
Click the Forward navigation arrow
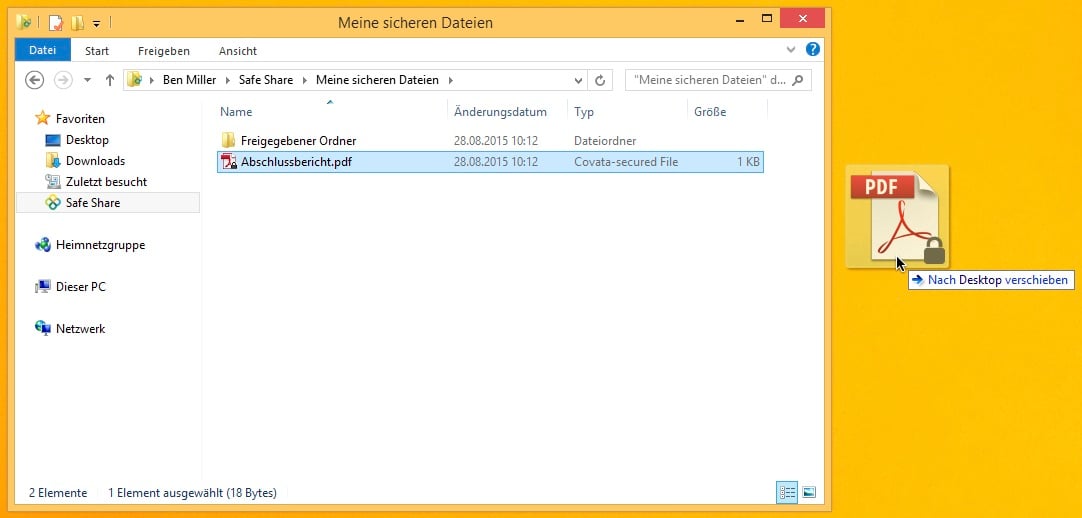63,80
